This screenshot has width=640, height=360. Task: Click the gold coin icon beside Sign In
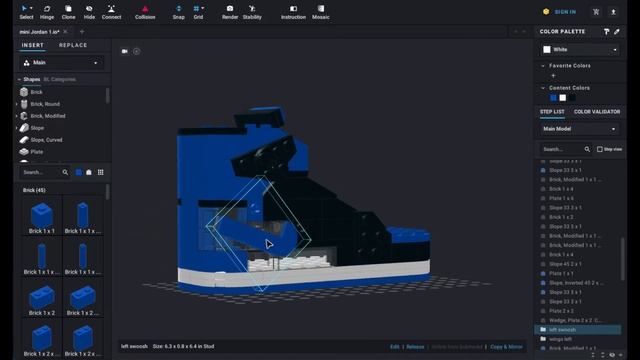(546, 12)
